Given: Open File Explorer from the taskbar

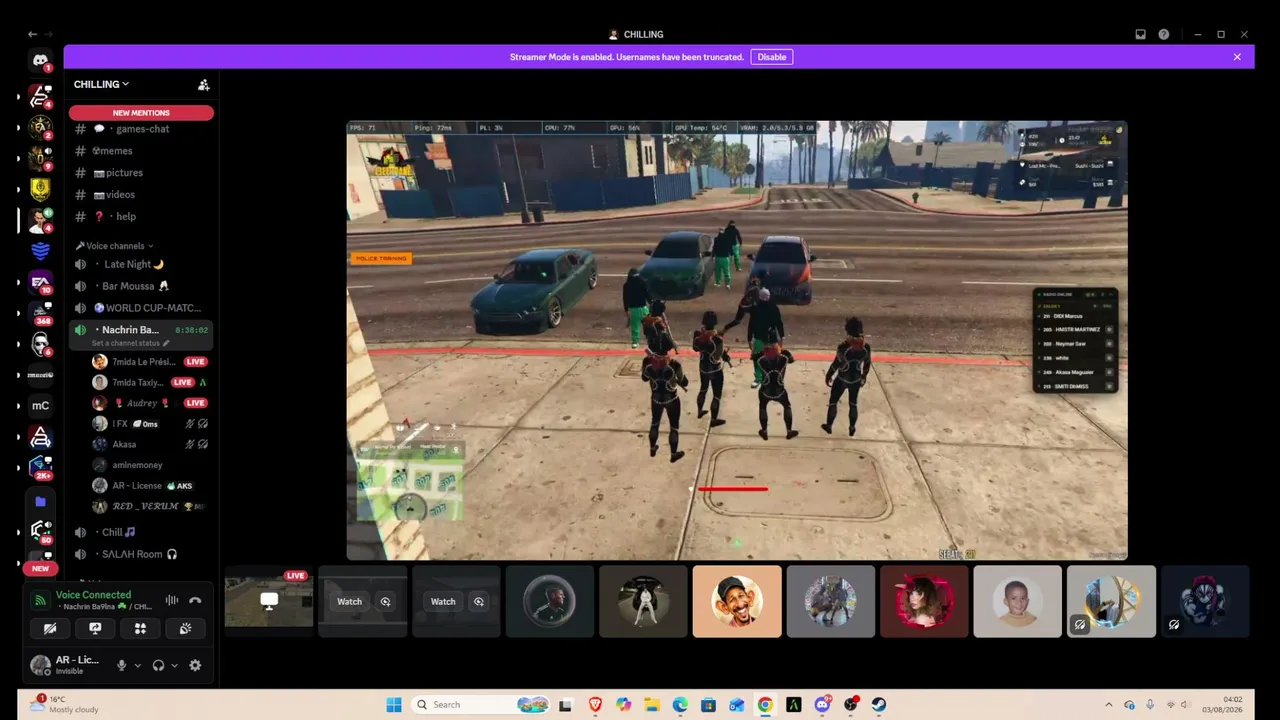Looking at the screenshot, I should (652, 705).
